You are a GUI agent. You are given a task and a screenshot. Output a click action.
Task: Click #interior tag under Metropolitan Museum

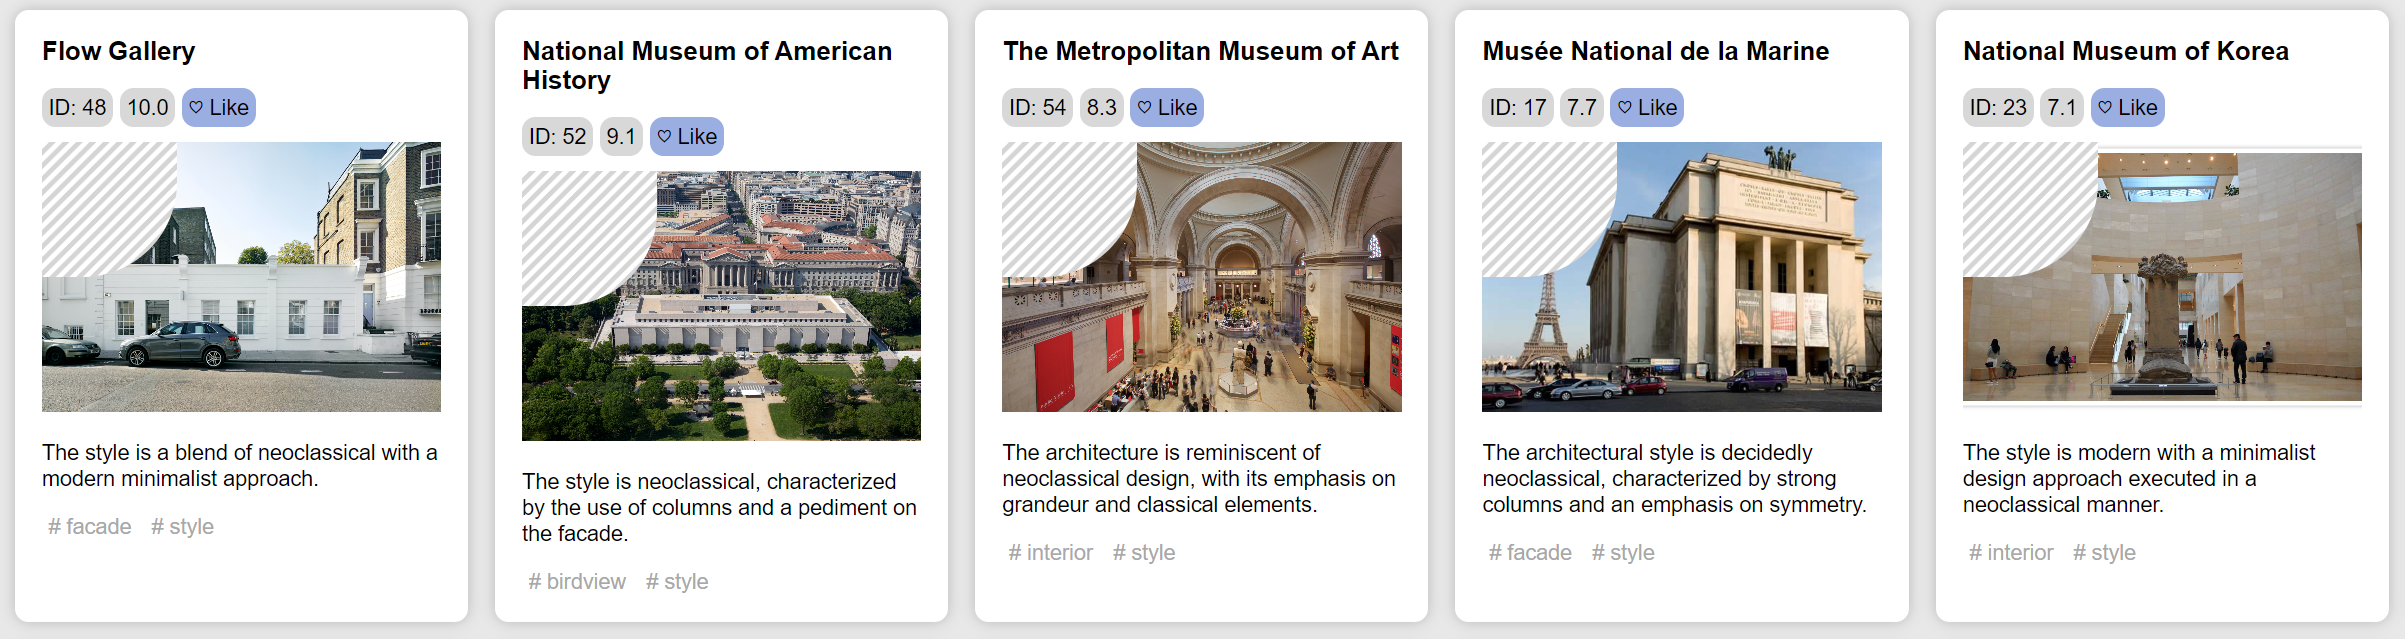click(1050, 553)
